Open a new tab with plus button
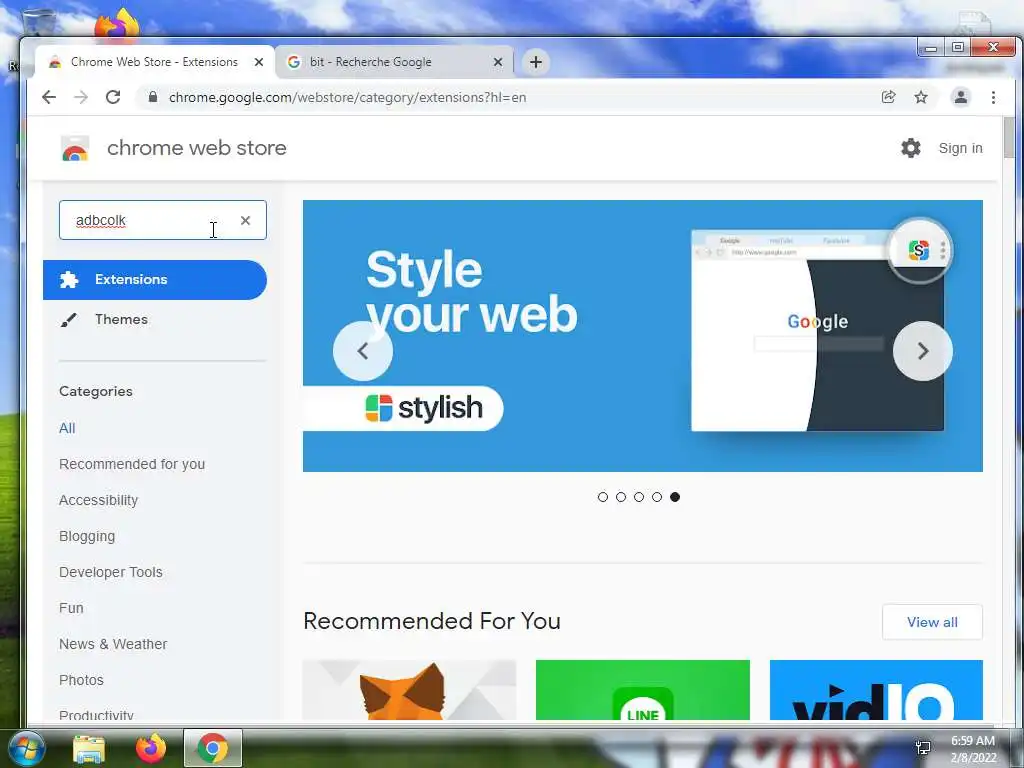The width and height of the screenshot is (1024, 768). click(x=536, y=62)
